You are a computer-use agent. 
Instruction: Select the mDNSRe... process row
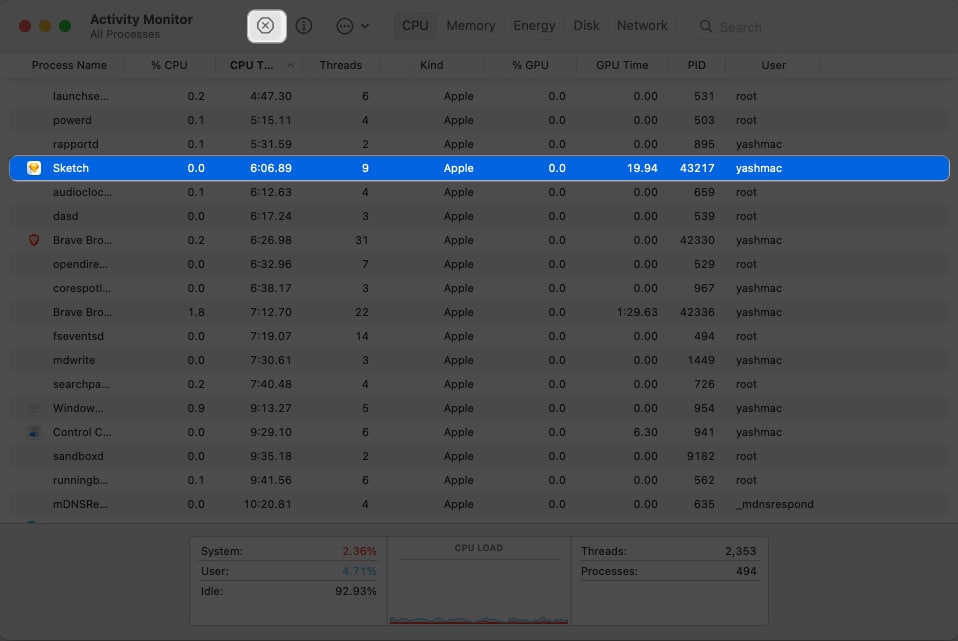479,504
